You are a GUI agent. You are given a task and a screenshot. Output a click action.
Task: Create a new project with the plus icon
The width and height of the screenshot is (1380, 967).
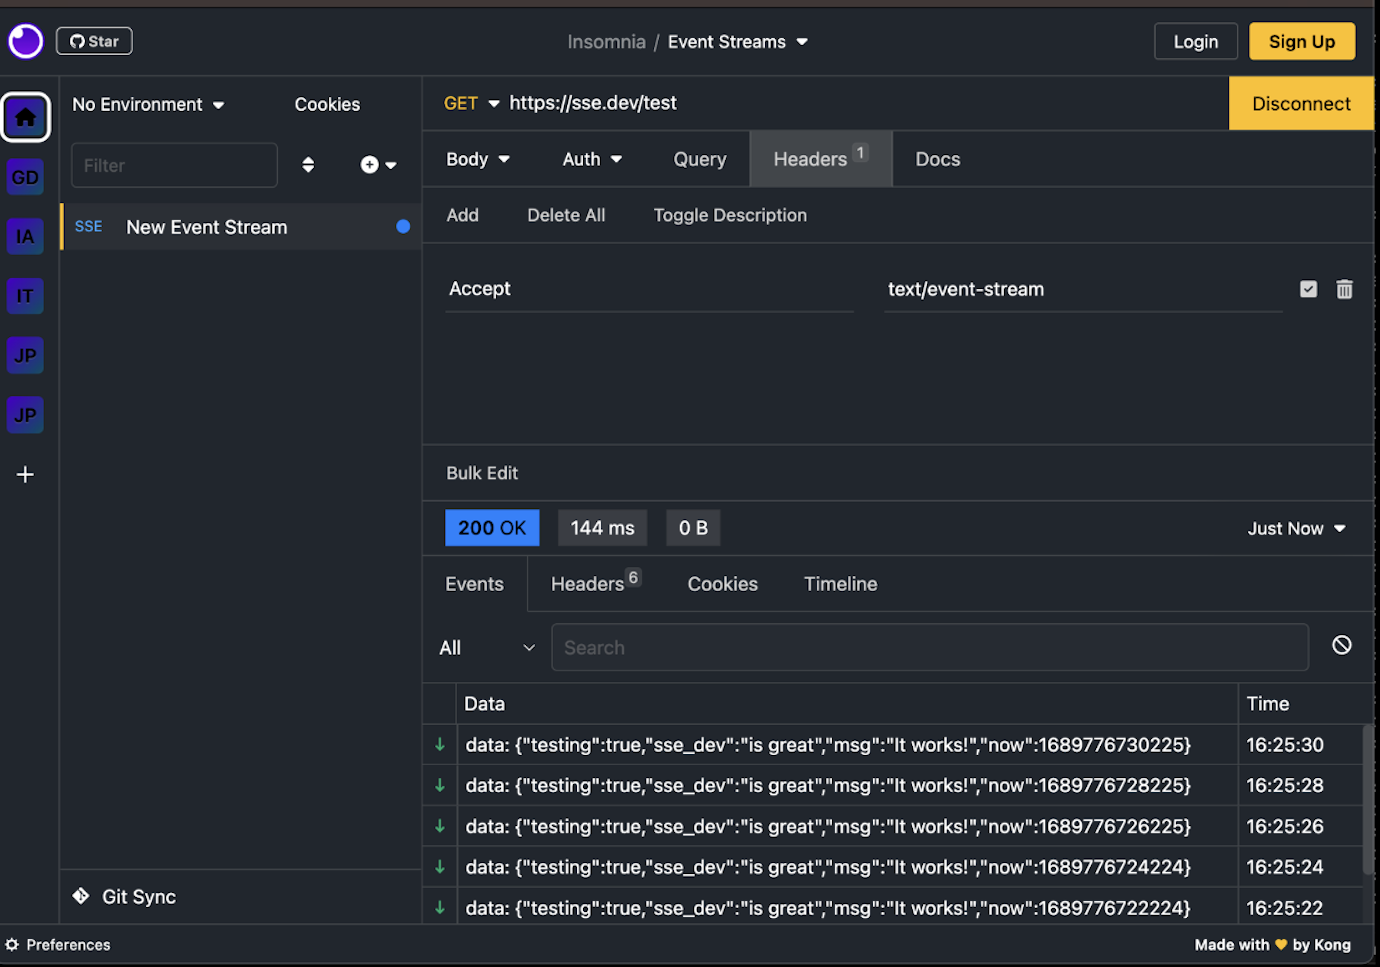click(x=25, y=474)
